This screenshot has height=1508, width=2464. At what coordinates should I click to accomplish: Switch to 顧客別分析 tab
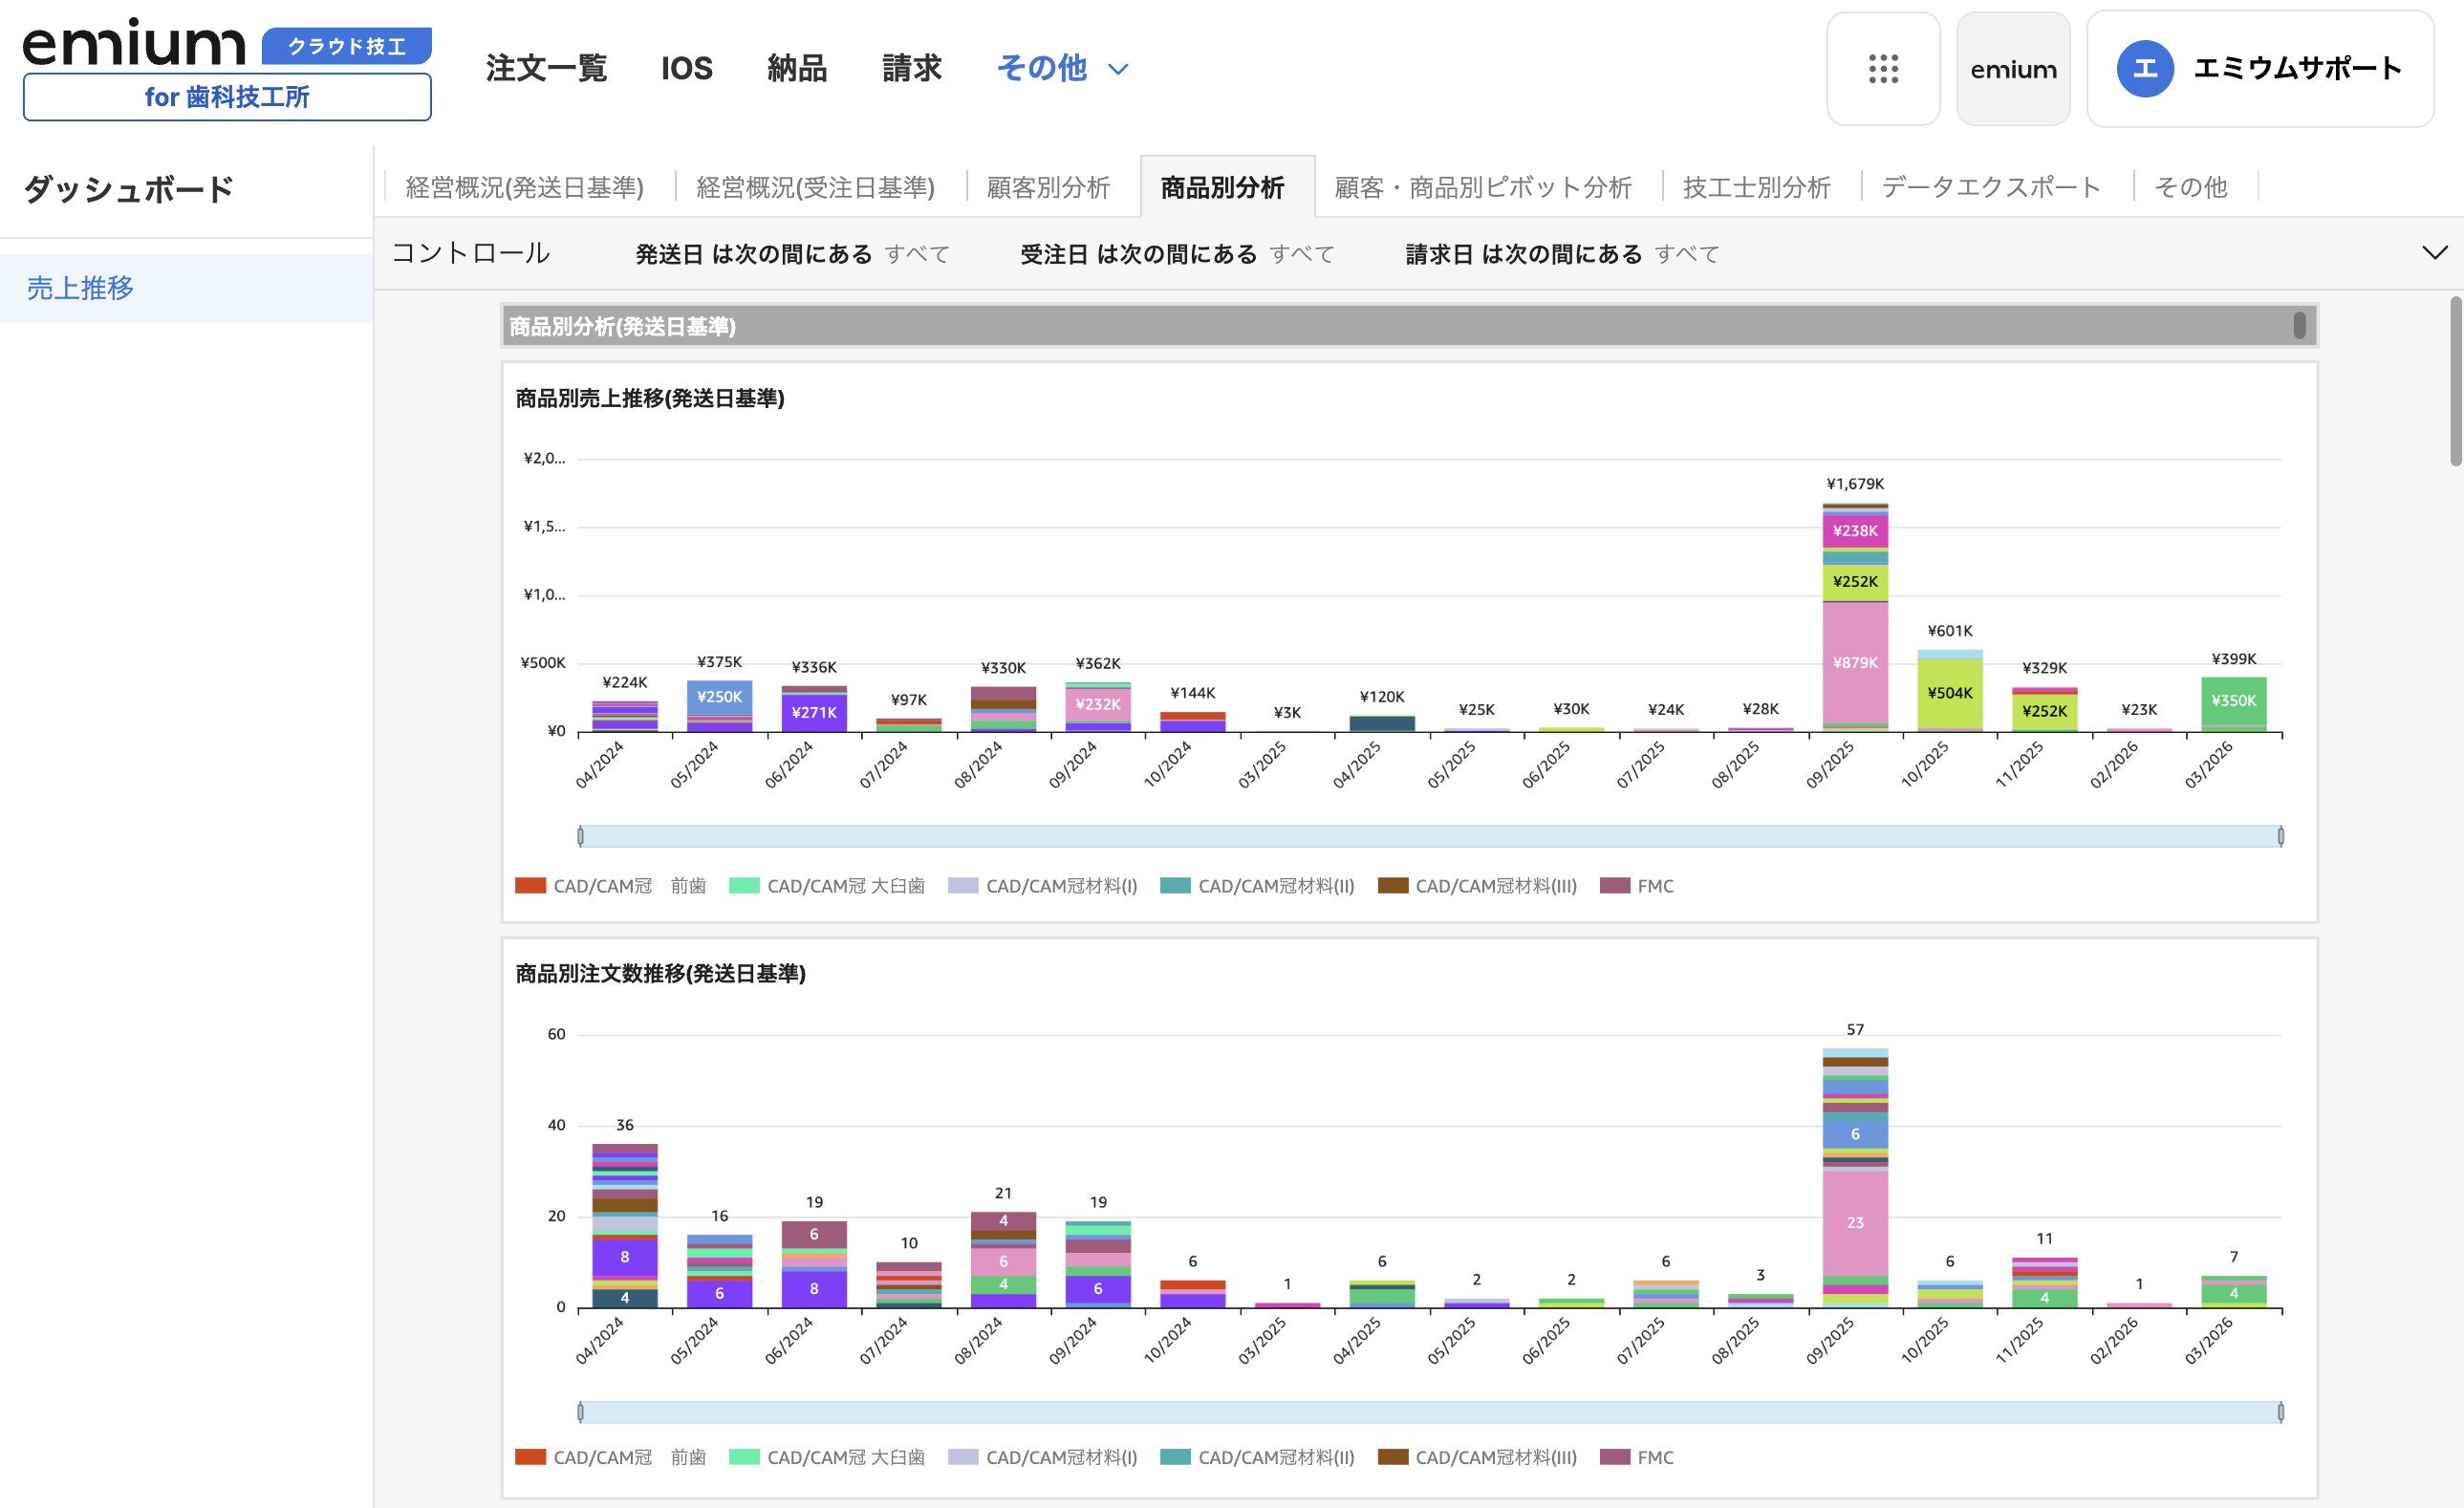coord(1047,187)
